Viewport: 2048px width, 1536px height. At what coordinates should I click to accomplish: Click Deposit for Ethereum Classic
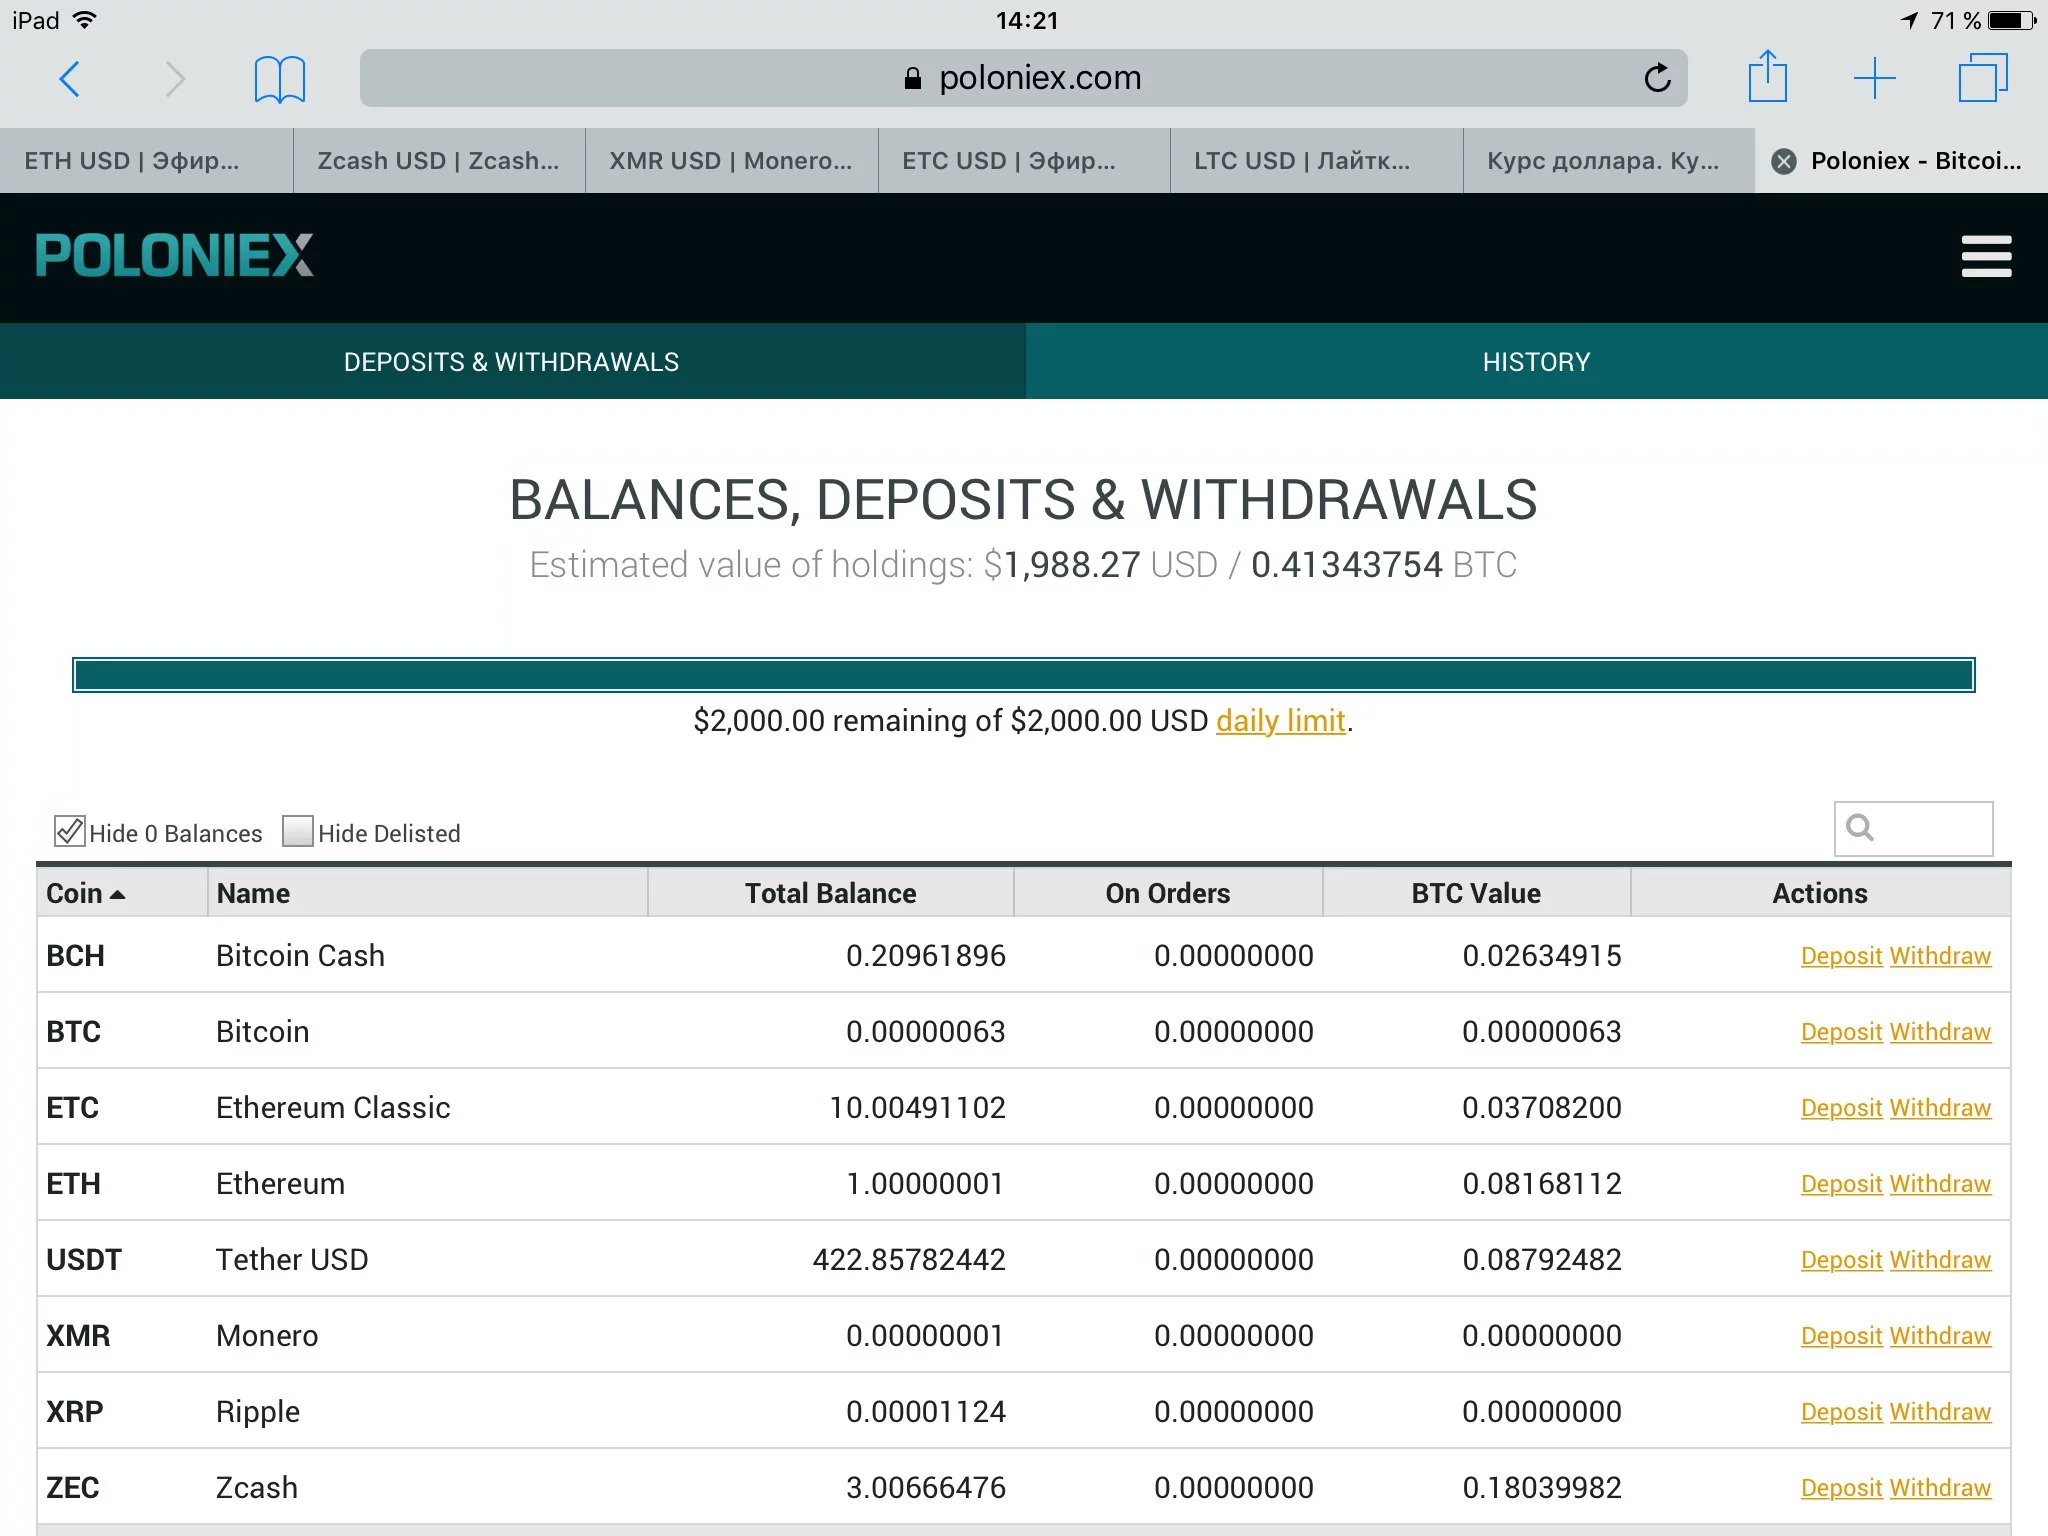[x=1841, y=1108]
